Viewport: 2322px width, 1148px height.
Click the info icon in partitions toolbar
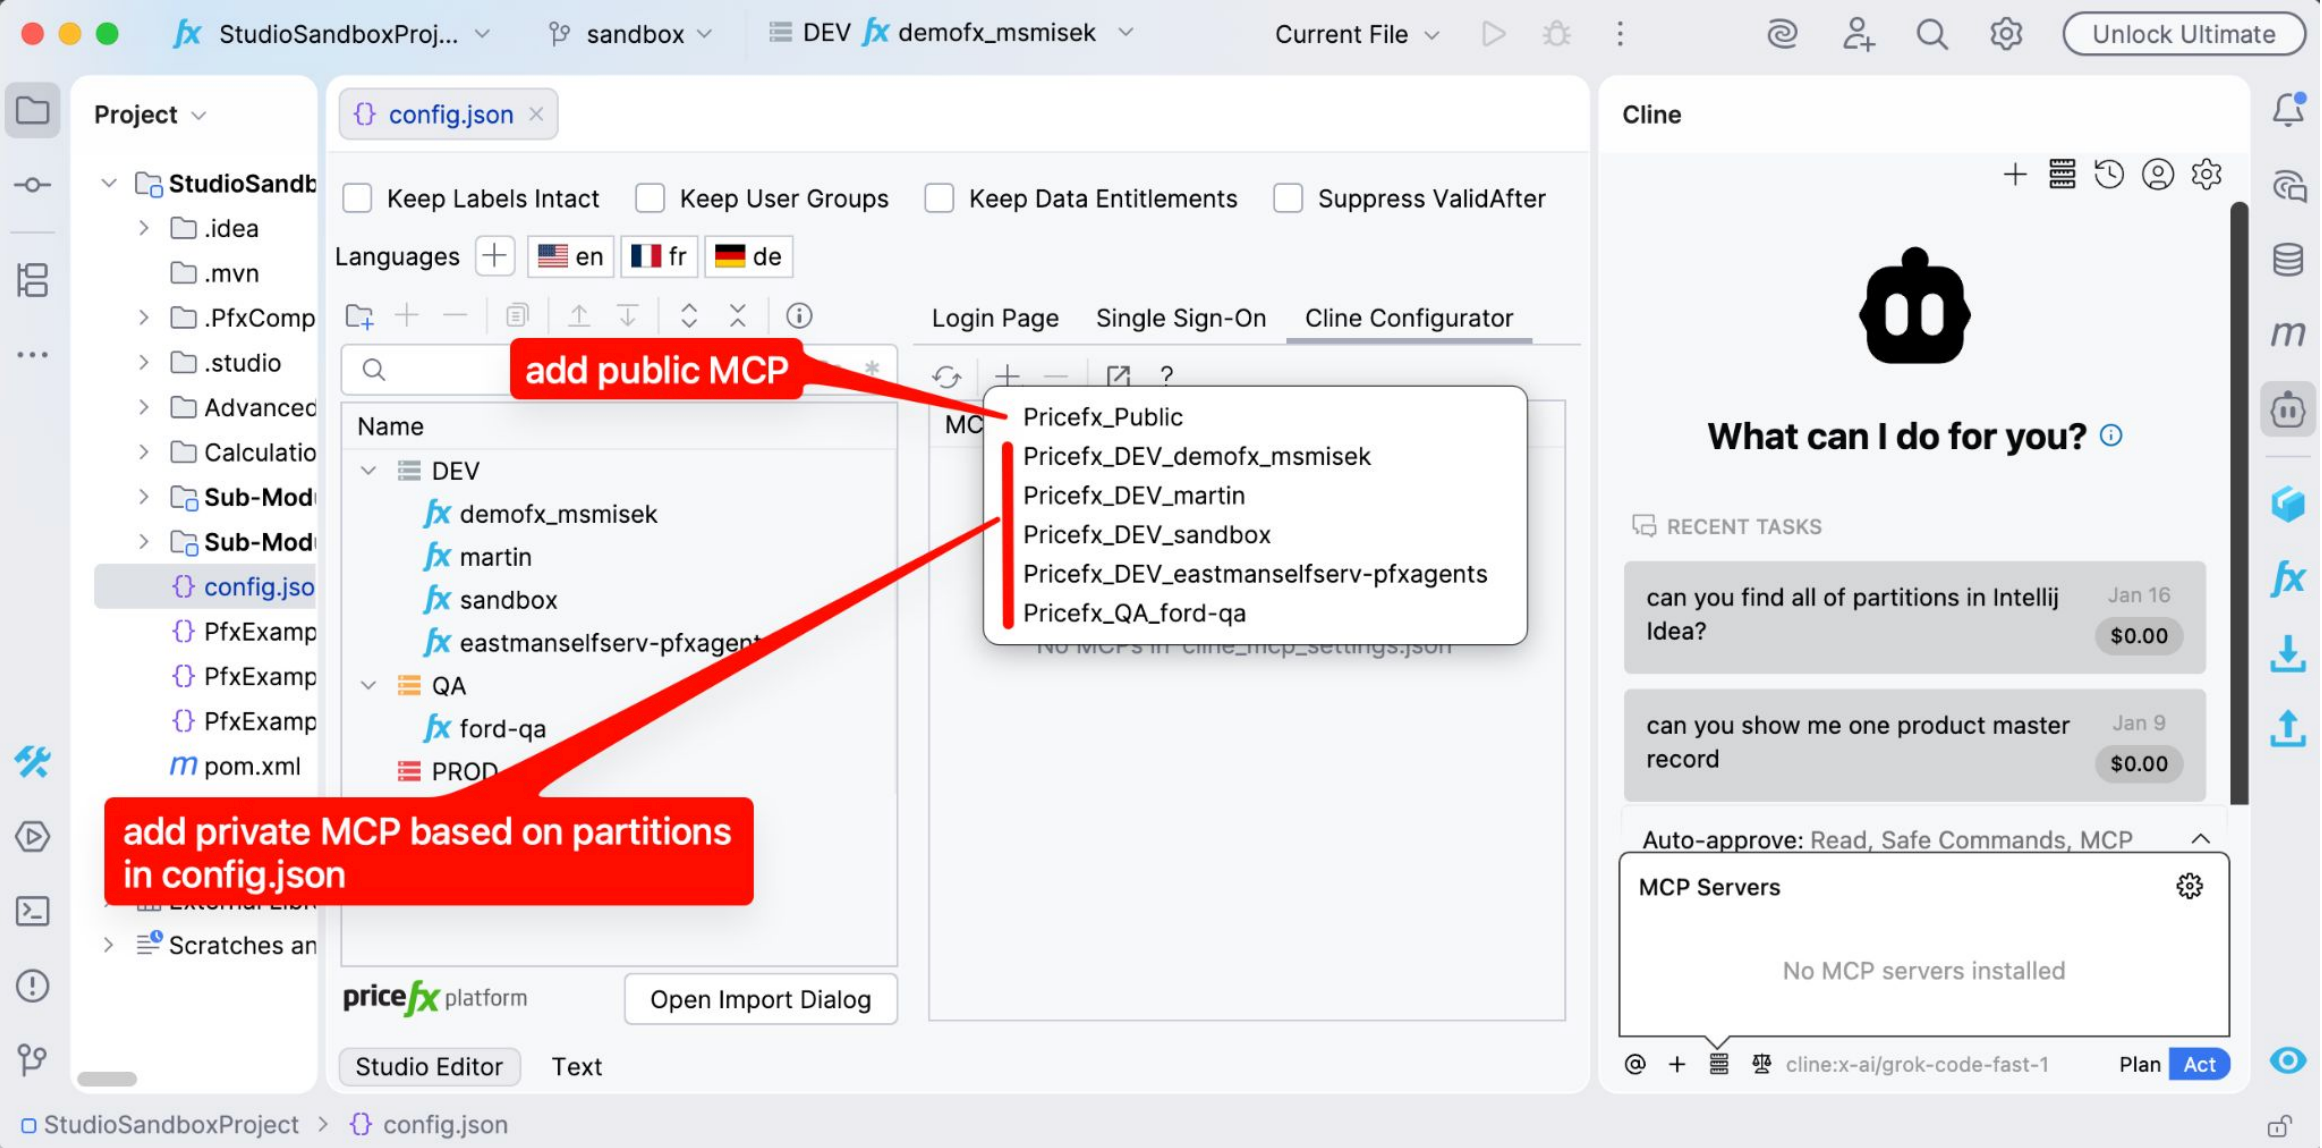(x=798, y=316)
